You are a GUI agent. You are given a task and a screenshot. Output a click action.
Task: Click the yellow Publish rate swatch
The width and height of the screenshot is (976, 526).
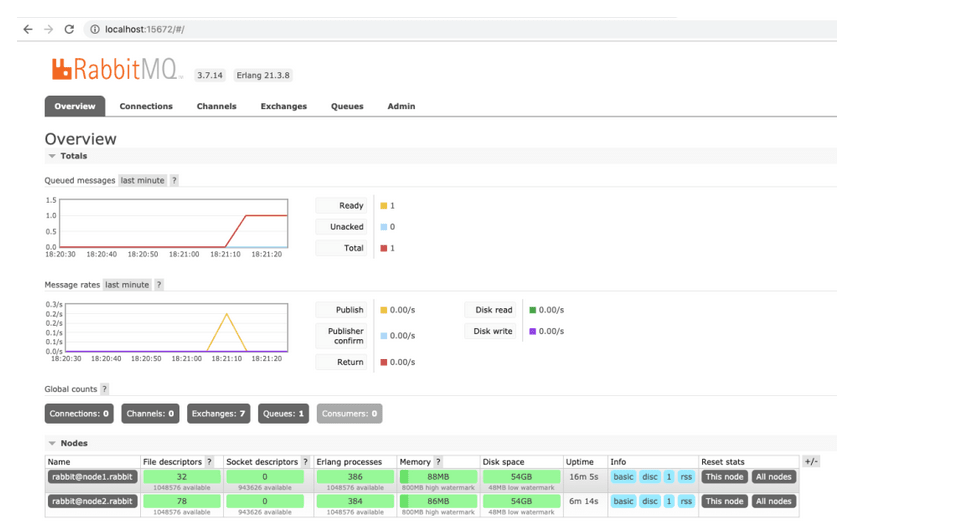tap(384, 310)
